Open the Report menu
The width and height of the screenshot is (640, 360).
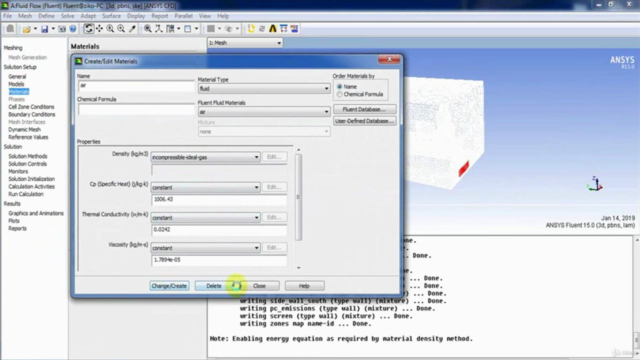(x=160, y=16)
